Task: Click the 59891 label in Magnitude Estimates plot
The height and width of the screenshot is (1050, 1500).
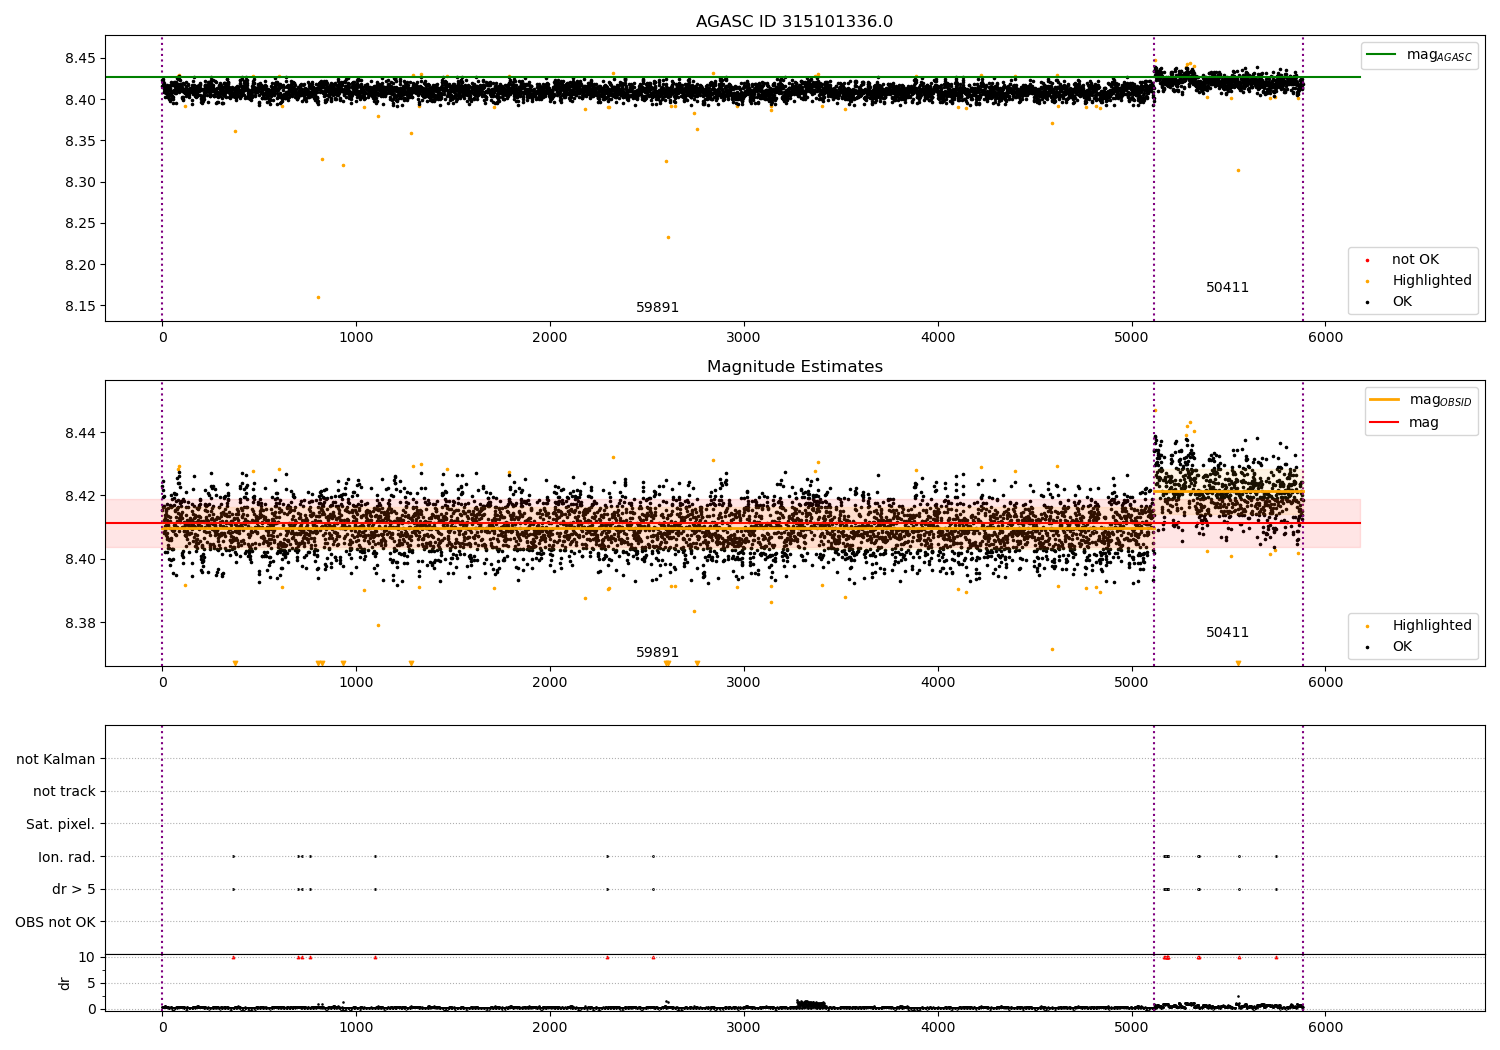Action: click(657, 653)
